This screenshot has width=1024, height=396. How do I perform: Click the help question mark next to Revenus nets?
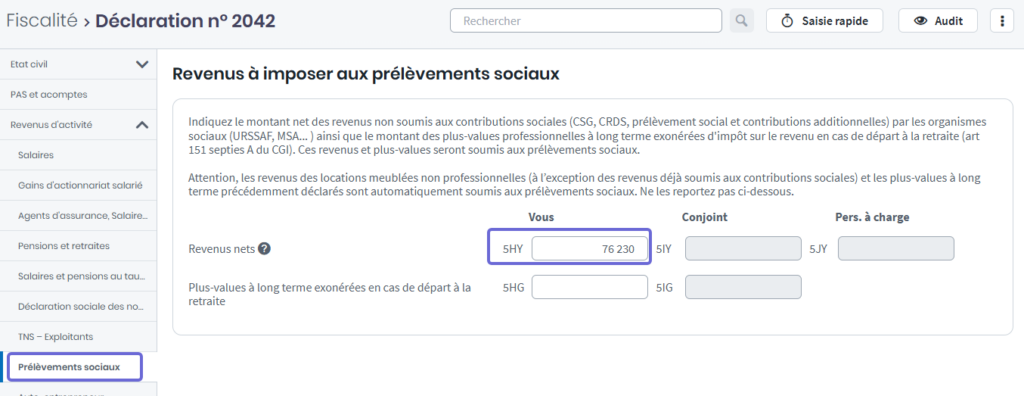click(x=264, y=248)
